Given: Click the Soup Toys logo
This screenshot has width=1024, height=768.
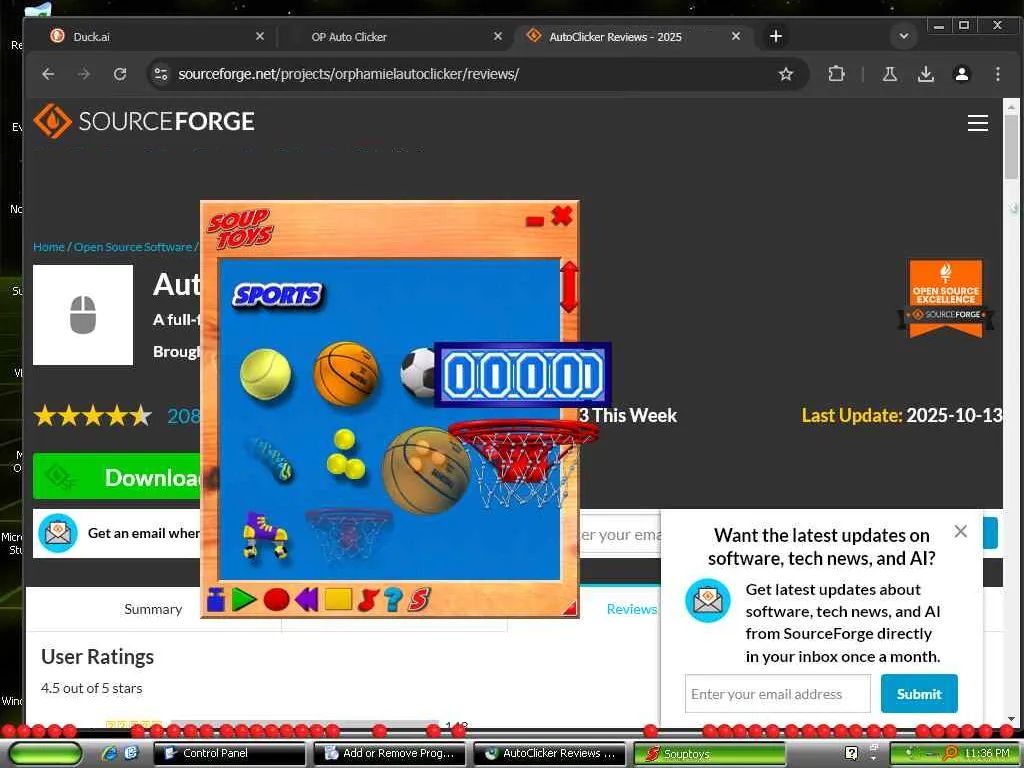Looking at the screenshot, I should (x=240, y=229).
